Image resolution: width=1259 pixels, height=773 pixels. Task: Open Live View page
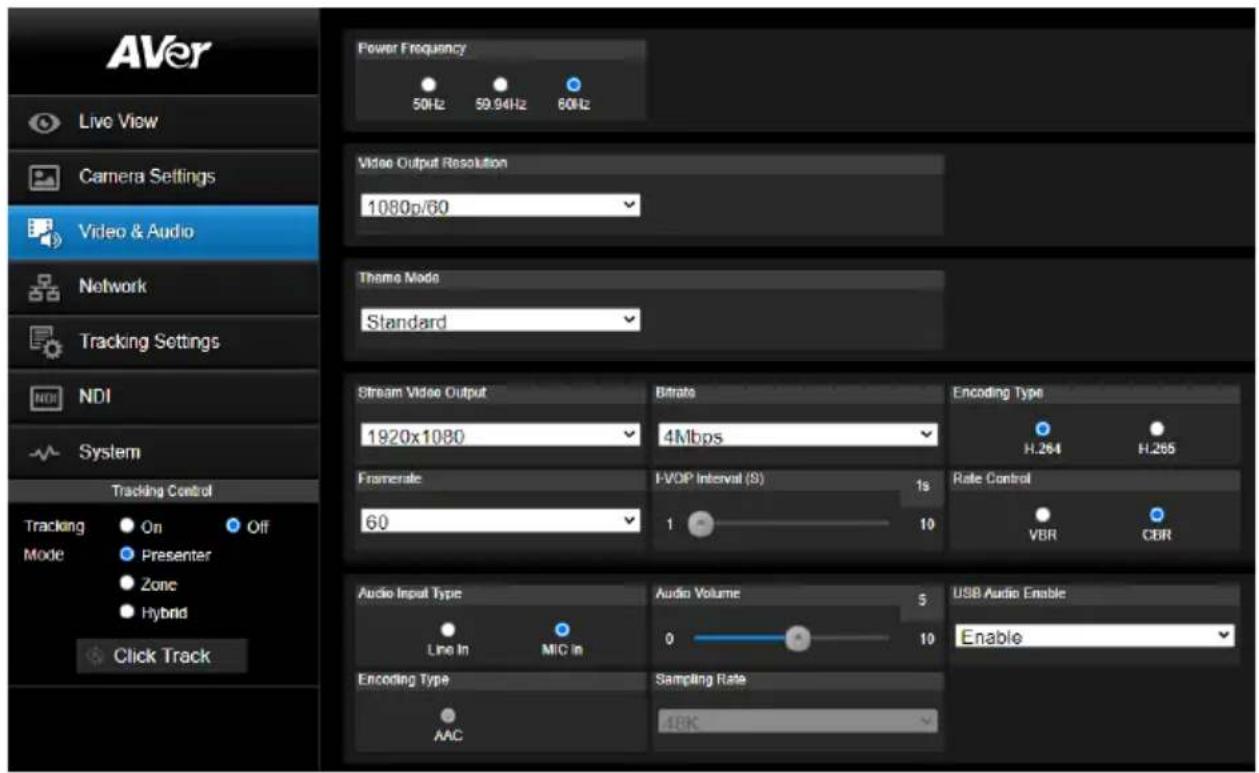pyautogui.click(x=163, y=122)
